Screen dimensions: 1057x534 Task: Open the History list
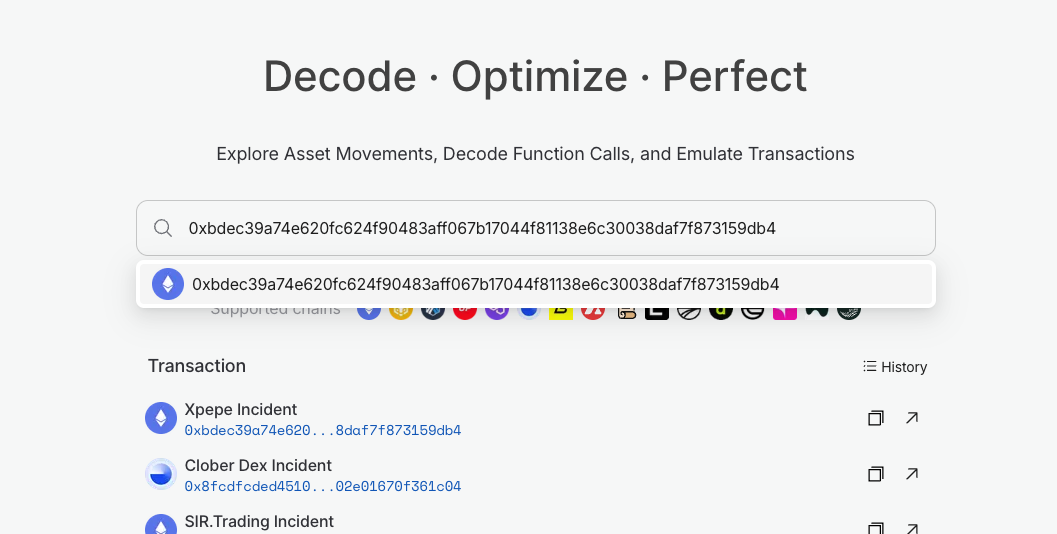click(x=895, y=367)
